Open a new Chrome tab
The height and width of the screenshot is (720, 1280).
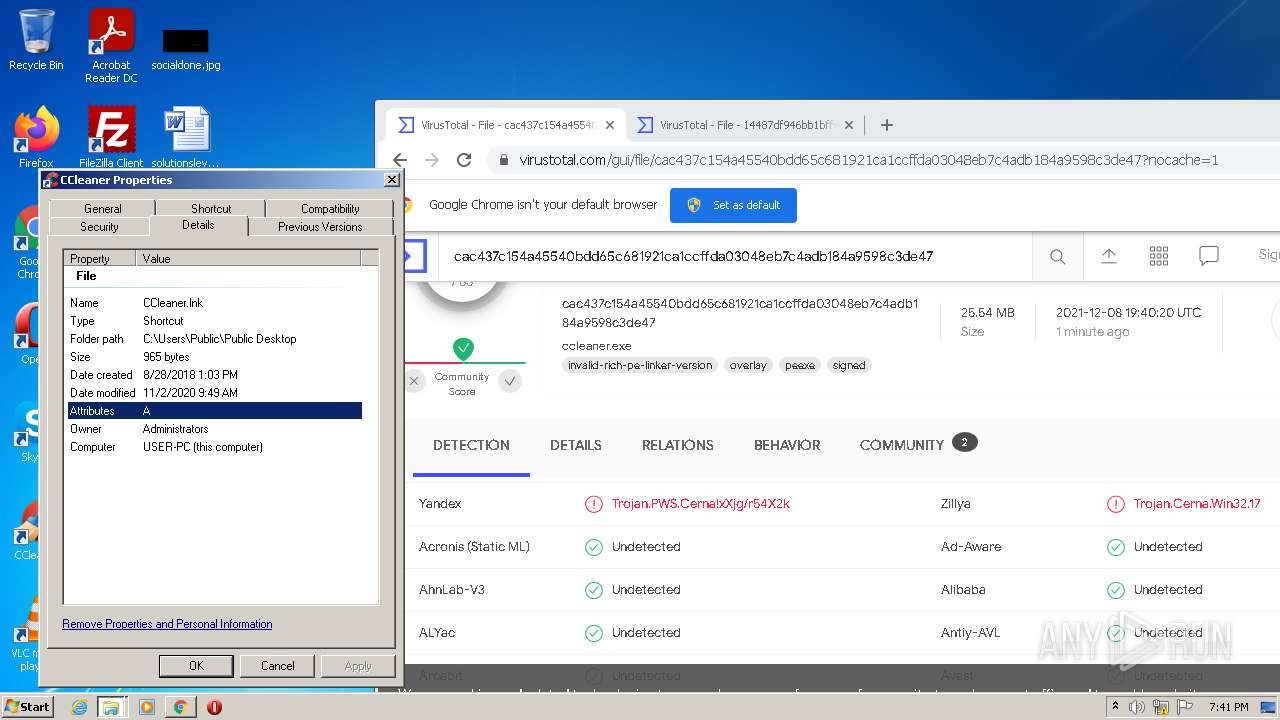coord(886,125)
